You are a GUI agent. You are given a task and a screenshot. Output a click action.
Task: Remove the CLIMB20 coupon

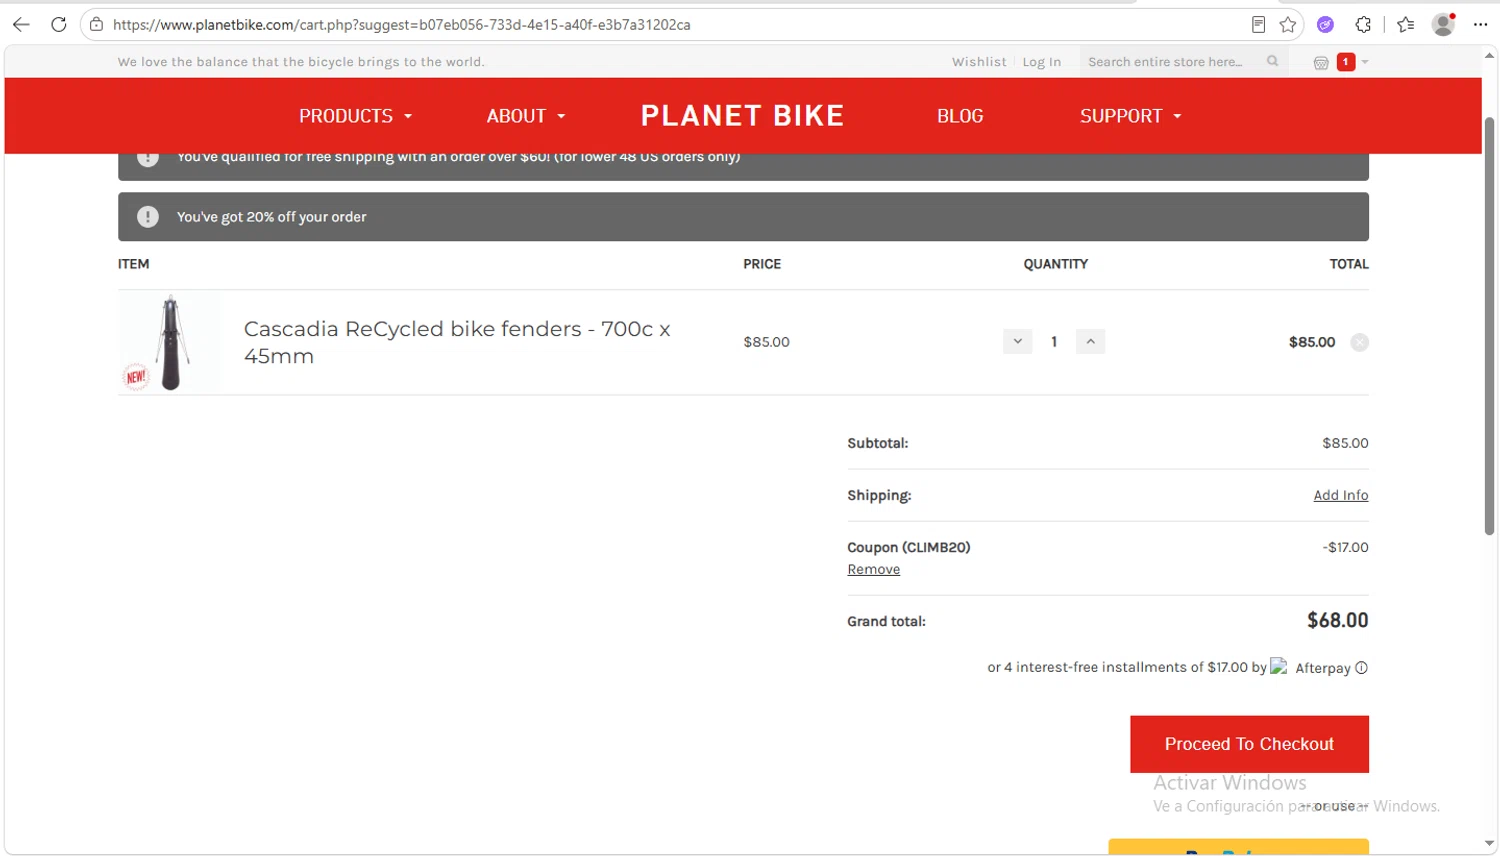(874, 569)
